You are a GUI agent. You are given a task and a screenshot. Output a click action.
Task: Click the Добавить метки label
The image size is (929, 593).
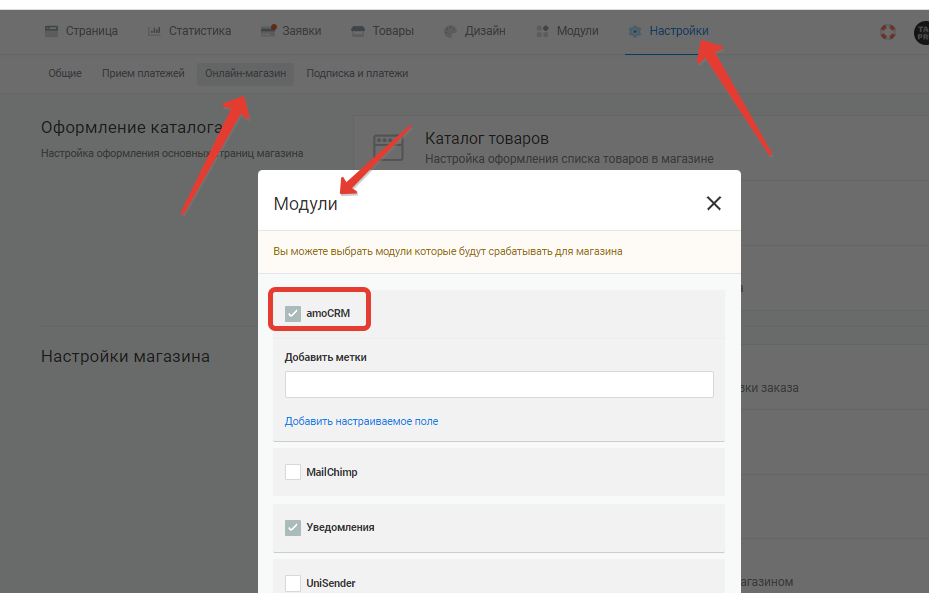tap(325, 357)
